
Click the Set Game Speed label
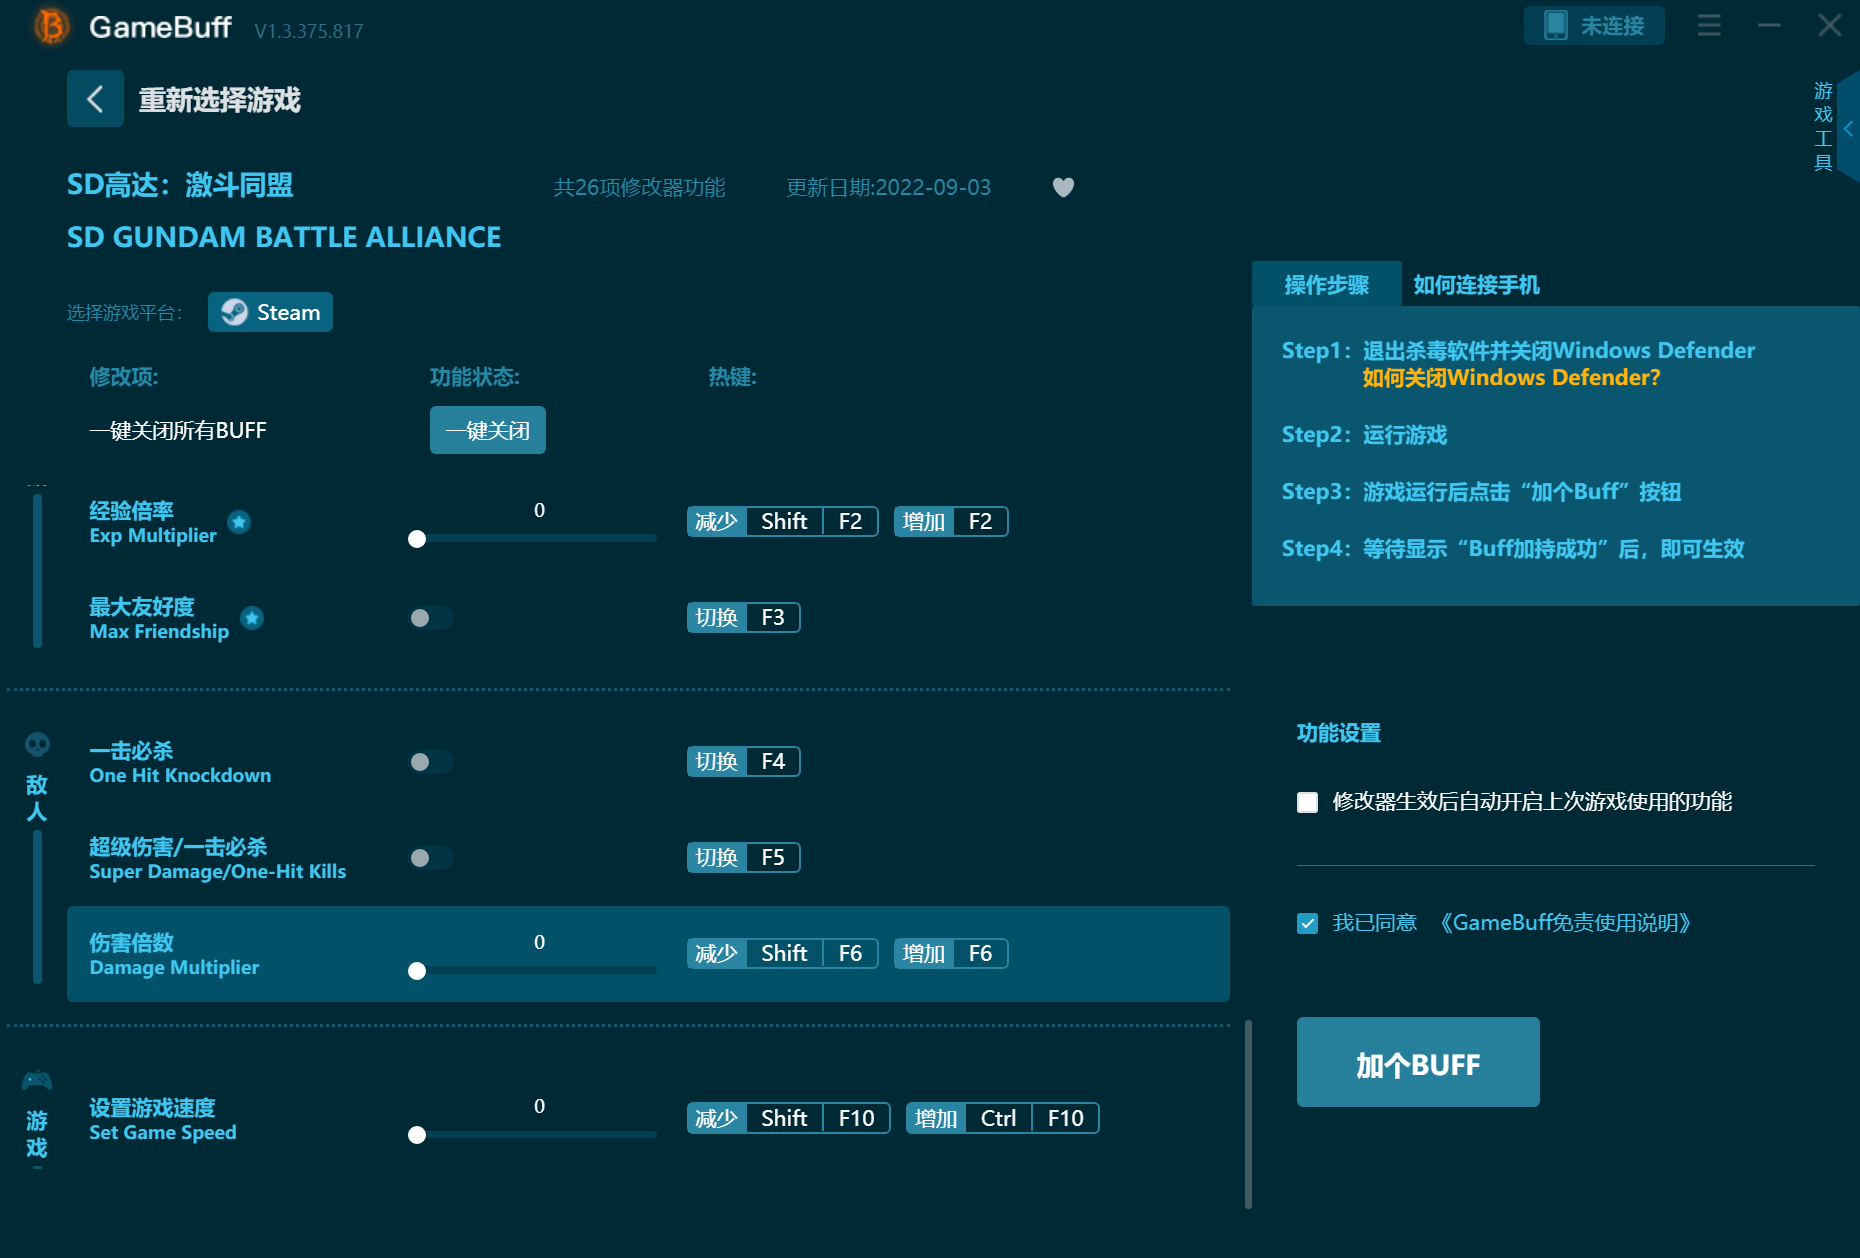(x=163, y=1120)
